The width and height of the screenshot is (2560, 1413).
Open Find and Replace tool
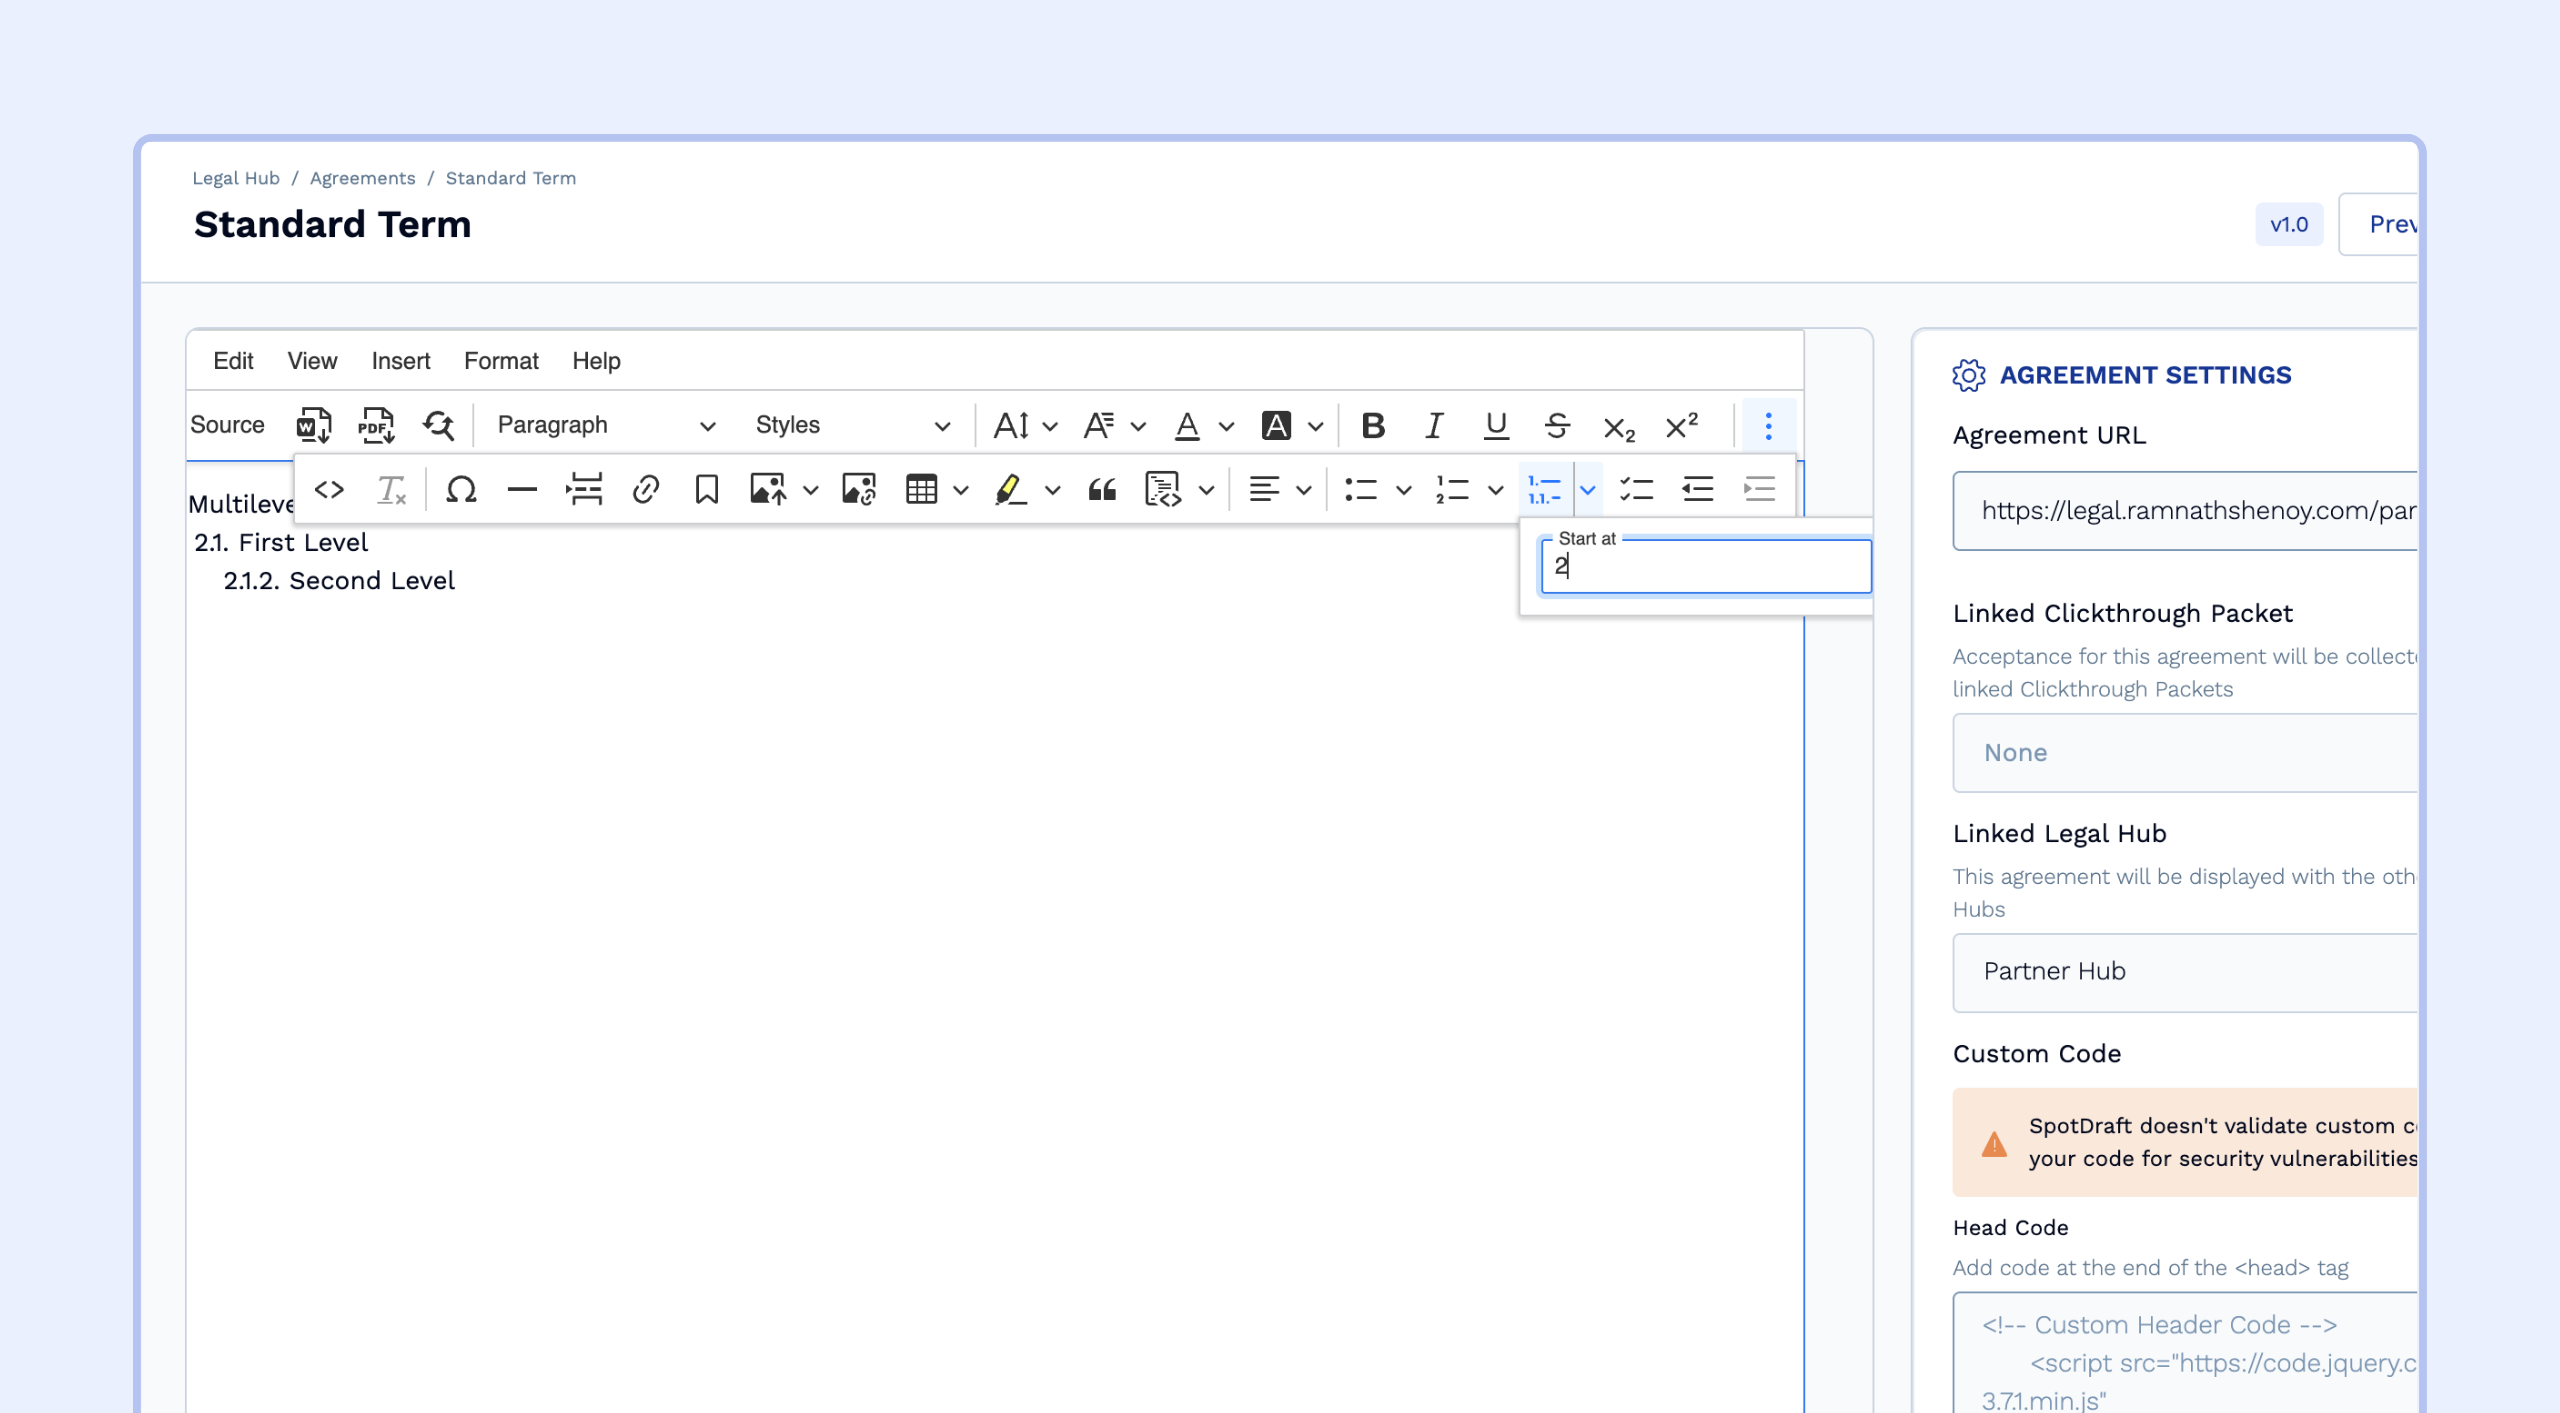pyautogui.click(x=438, y=425)
